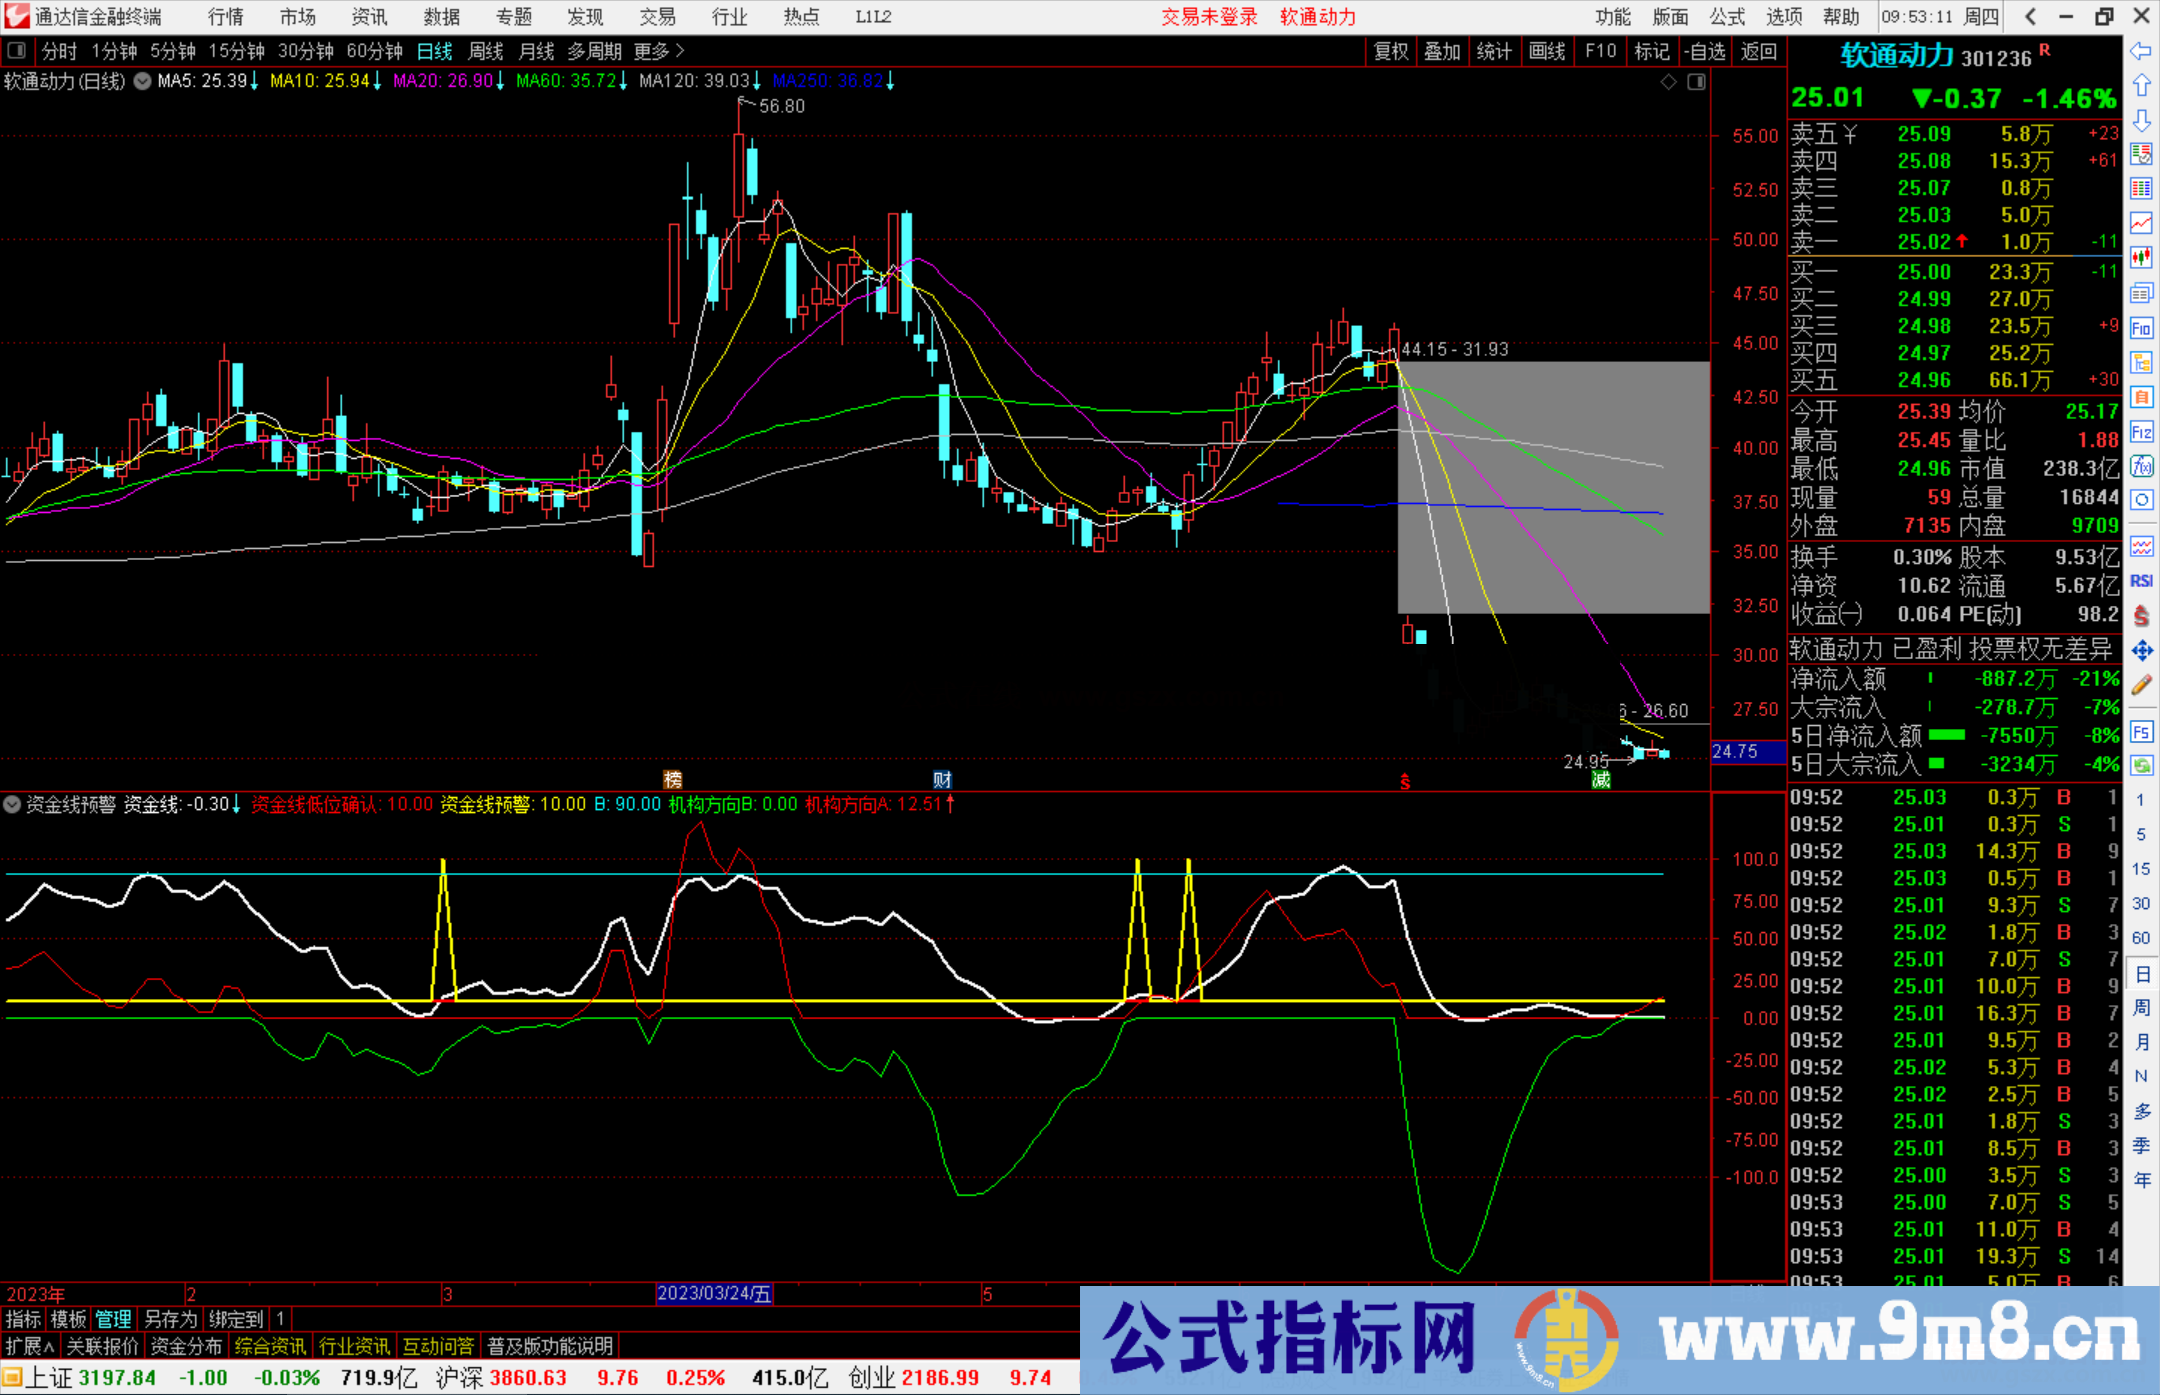Expand the 更多 periods dropdown

point(659,51)
